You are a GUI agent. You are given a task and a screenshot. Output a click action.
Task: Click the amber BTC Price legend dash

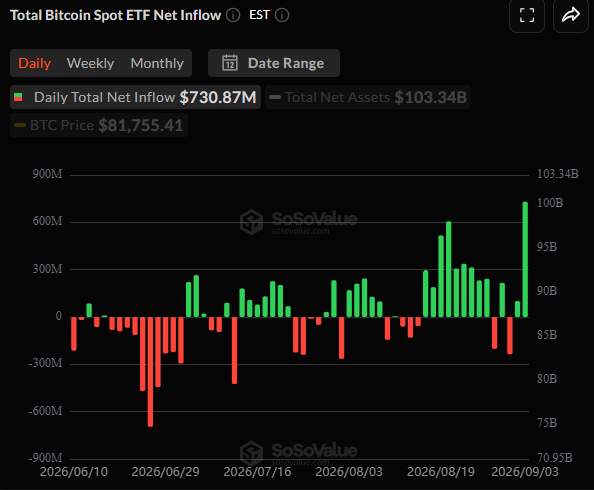pyautogui.click(x=20, y=125)
